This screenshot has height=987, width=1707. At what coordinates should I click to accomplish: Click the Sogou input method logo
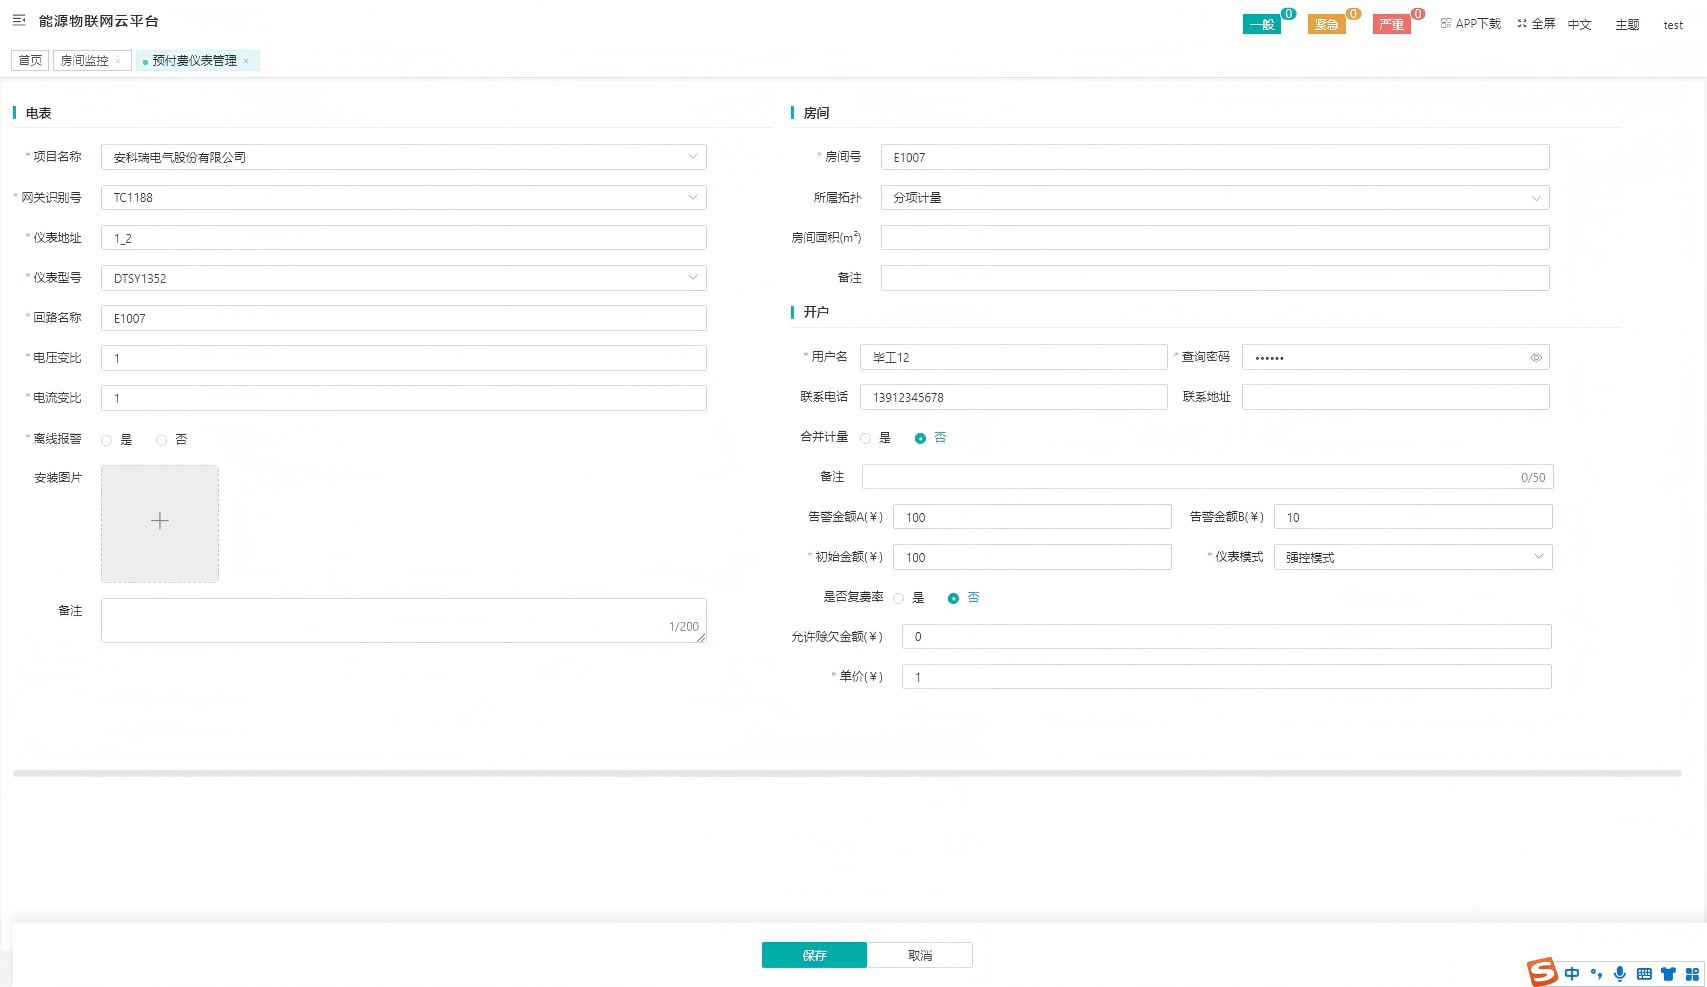1542,972
